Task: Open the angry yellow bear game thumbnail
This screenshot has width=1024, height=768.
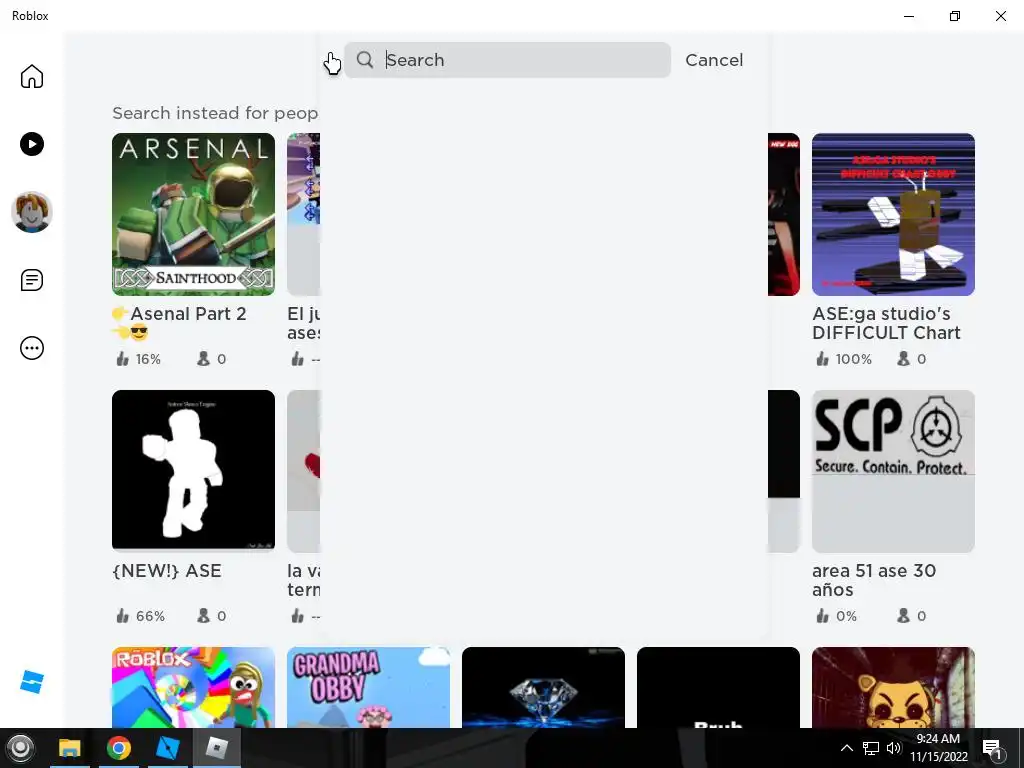Action: pos(893,687)
